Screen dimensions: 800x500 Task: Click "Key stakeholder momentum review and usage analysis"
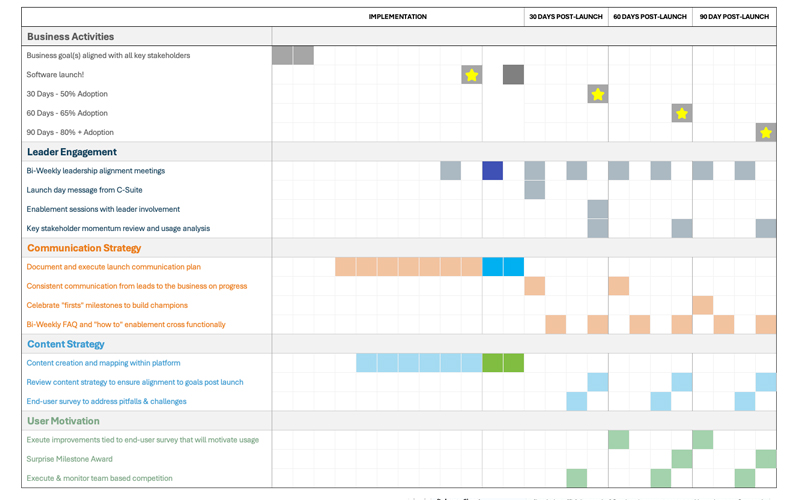point(118,229)
